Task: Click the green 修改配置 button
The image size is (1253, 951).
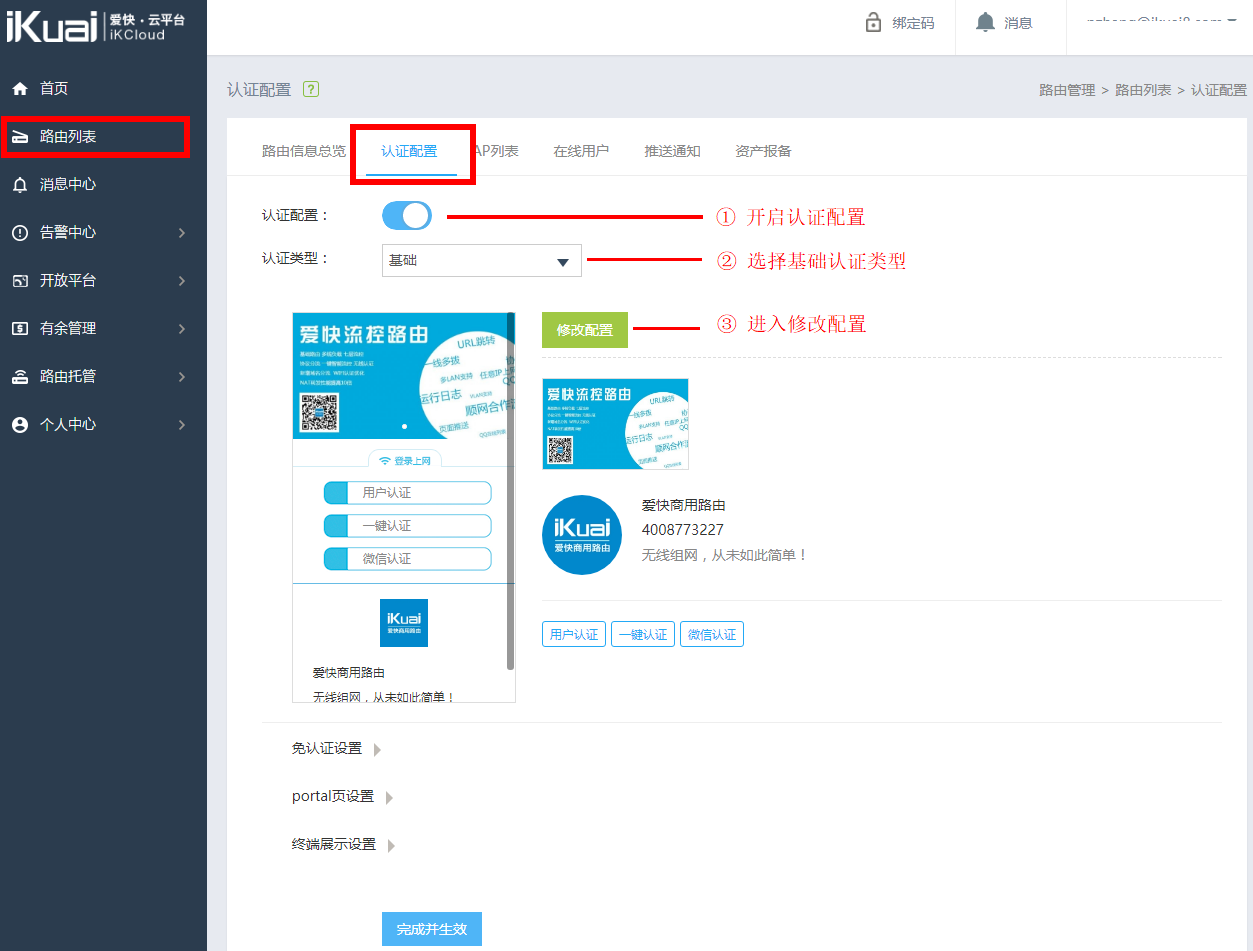Action: click(585, 330)
